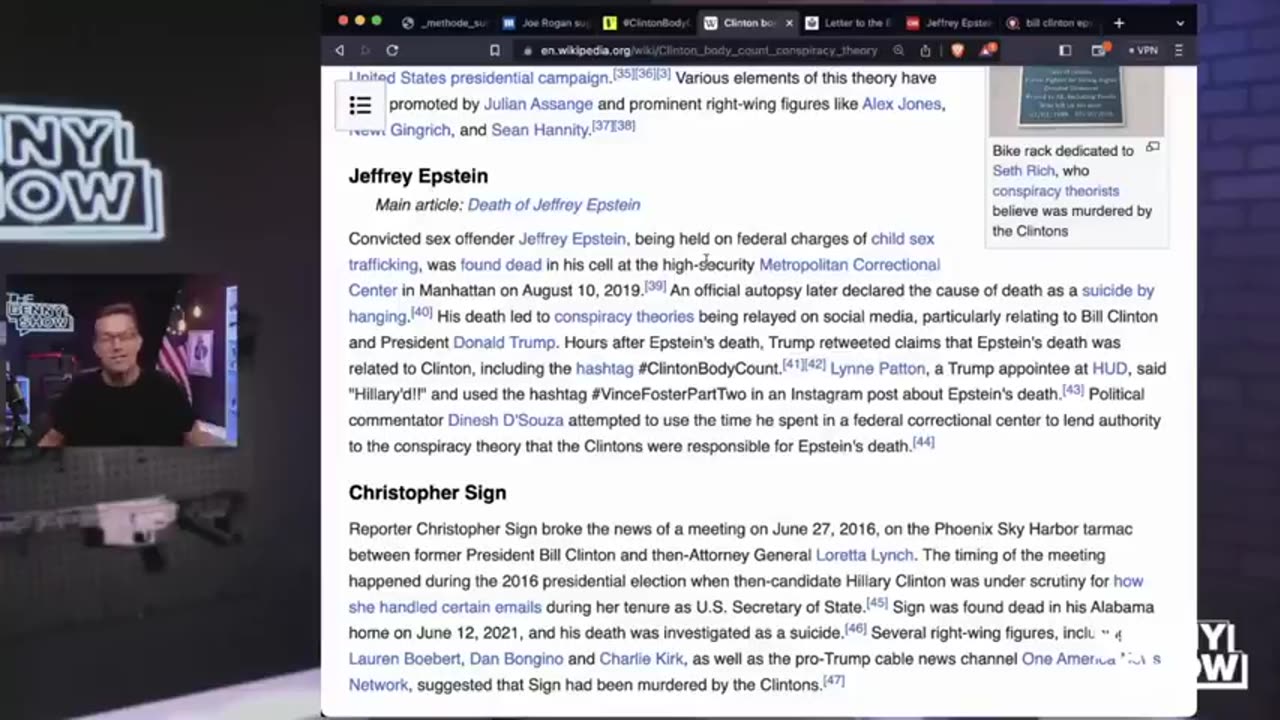Click the address bar URL field
Viewport: 1280px width, 720px height.
708,50
